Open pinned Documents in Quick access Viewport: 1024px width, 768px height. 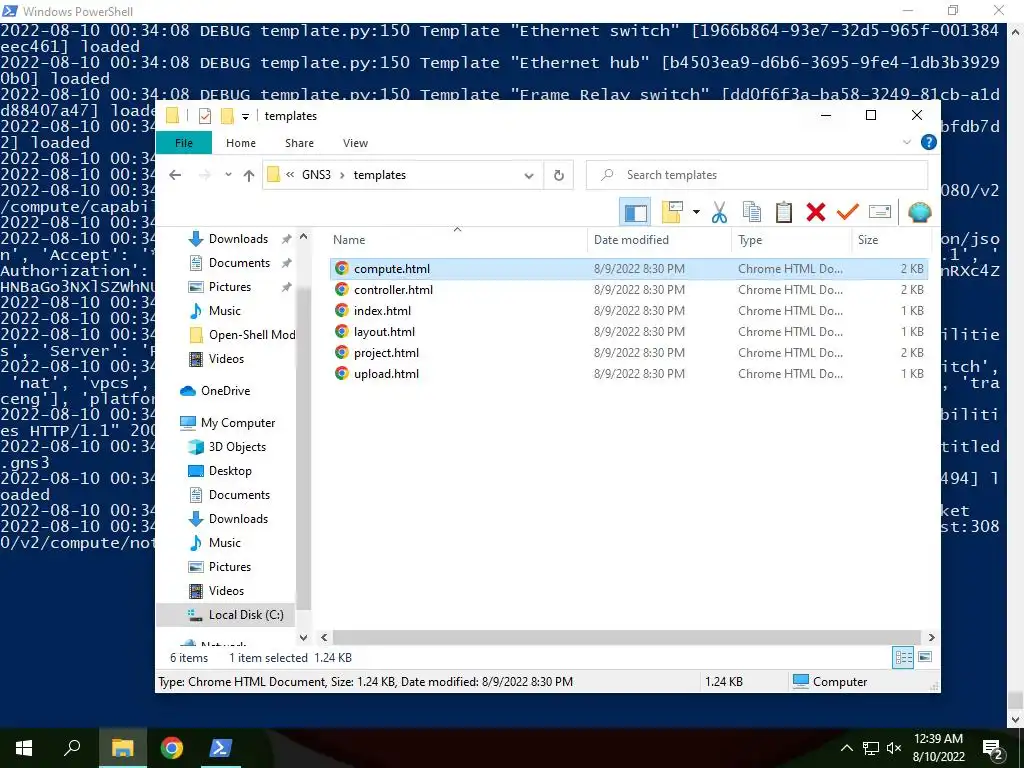click(239, 263)
